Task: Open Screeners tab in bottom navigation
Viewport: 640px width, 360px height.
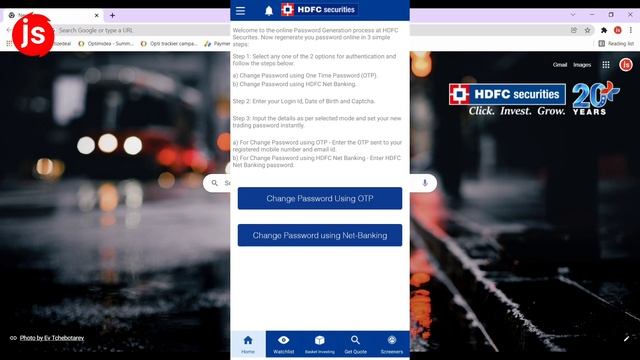Action: click(x=392, y=344)
